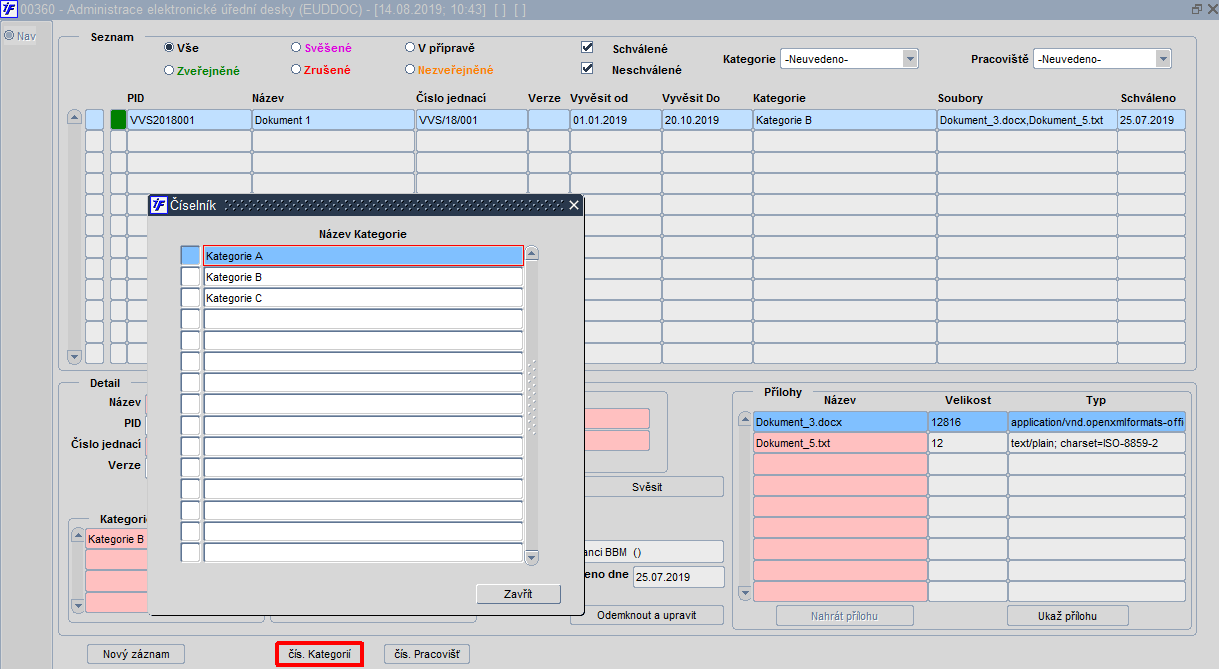Select the Zrušené radio option
Image resolution: width=1219 pixels, height=669 pixels.
click(x=296, y=70)
